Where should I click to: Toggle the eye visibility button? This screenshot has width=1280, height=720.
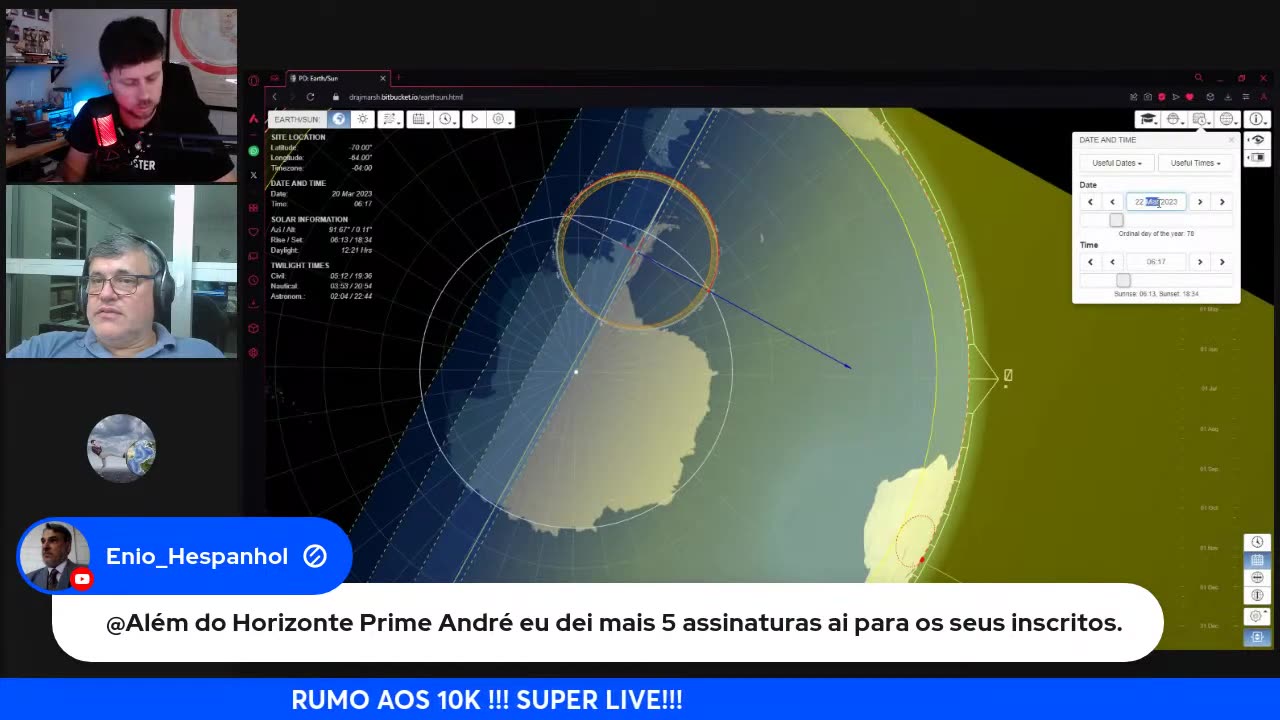1257,140
